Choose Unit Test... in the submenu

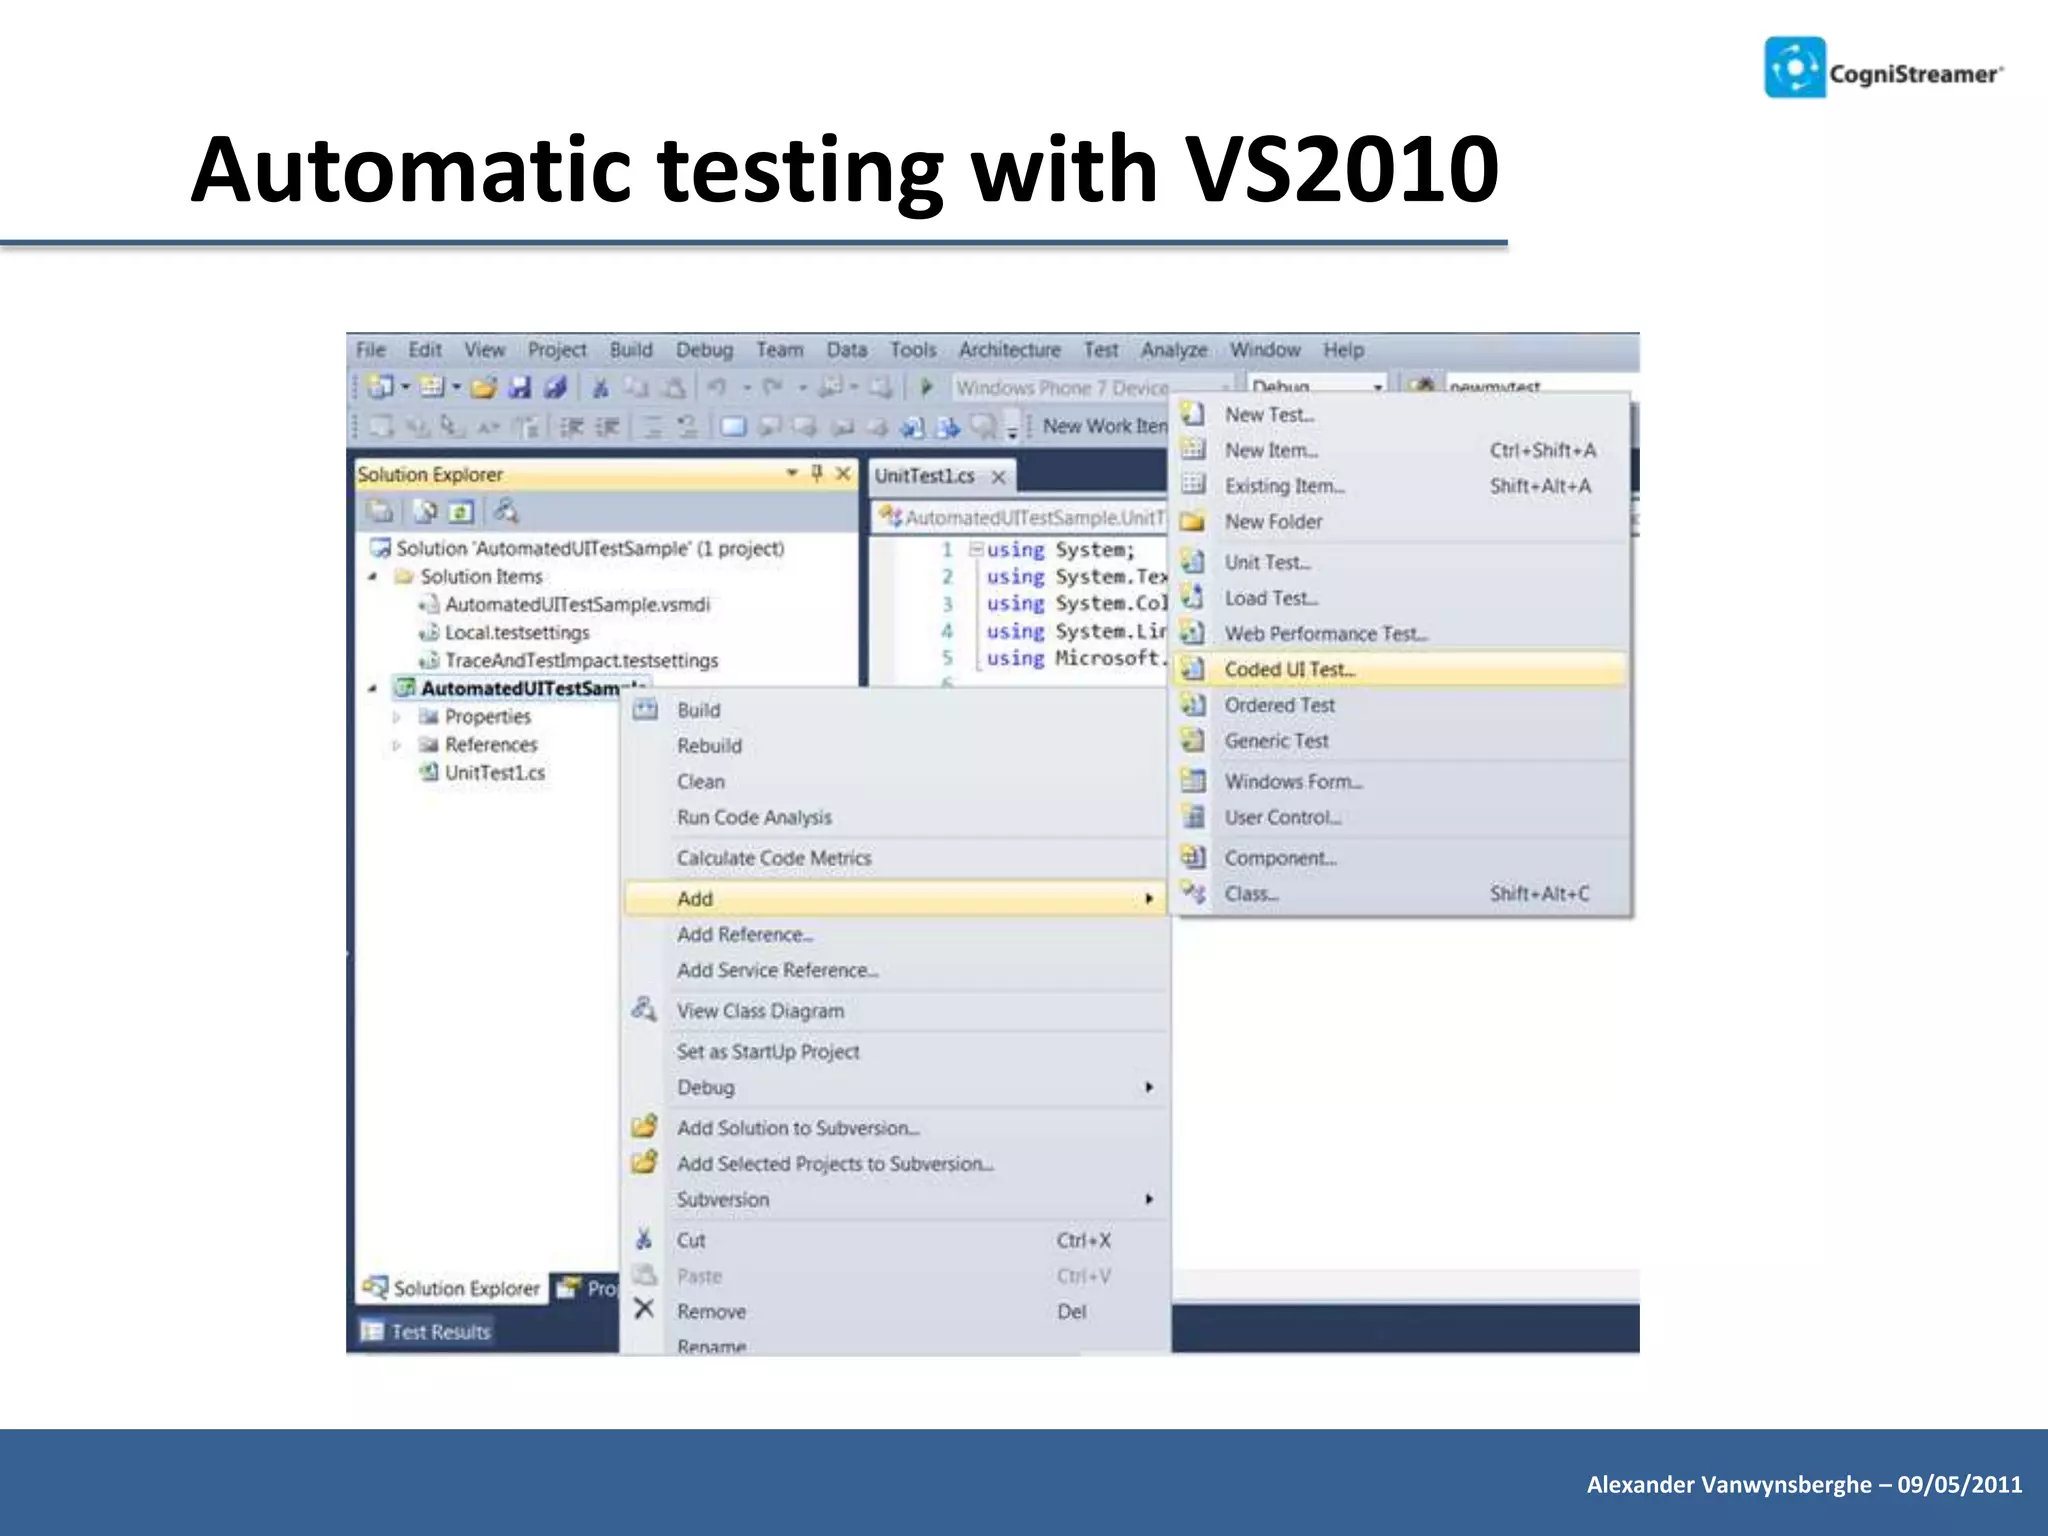click(1399, 562)
